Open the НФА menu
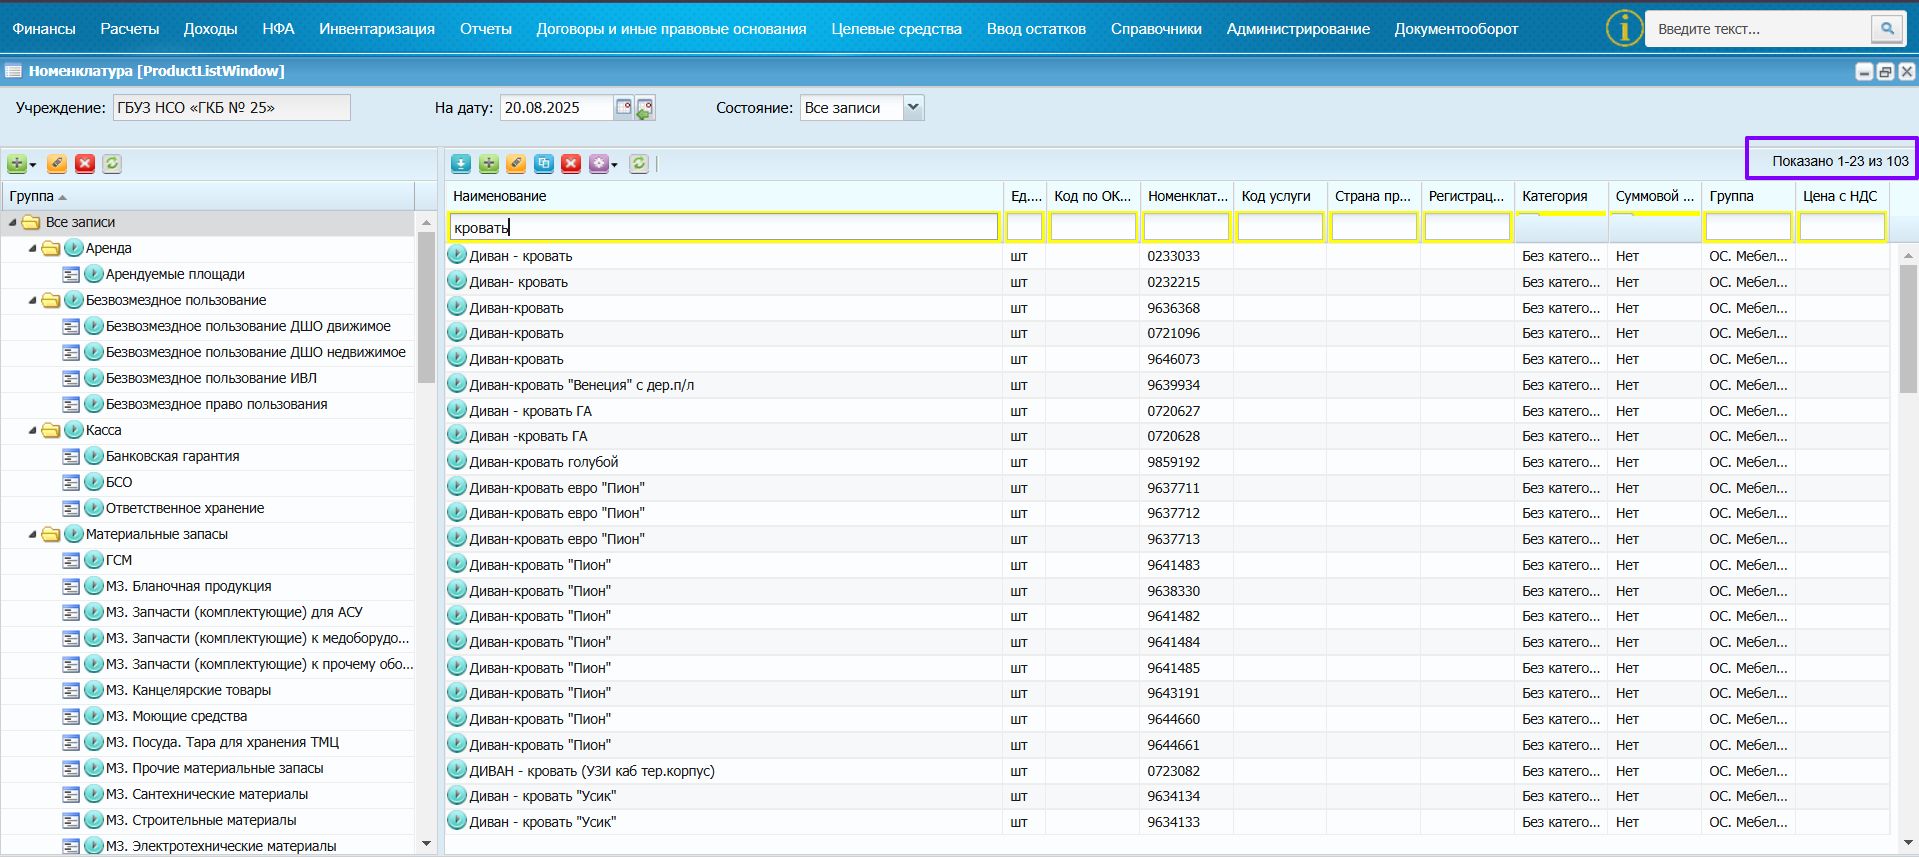Viewport: 1919px width, 857px height. click(x=278, y=29)
